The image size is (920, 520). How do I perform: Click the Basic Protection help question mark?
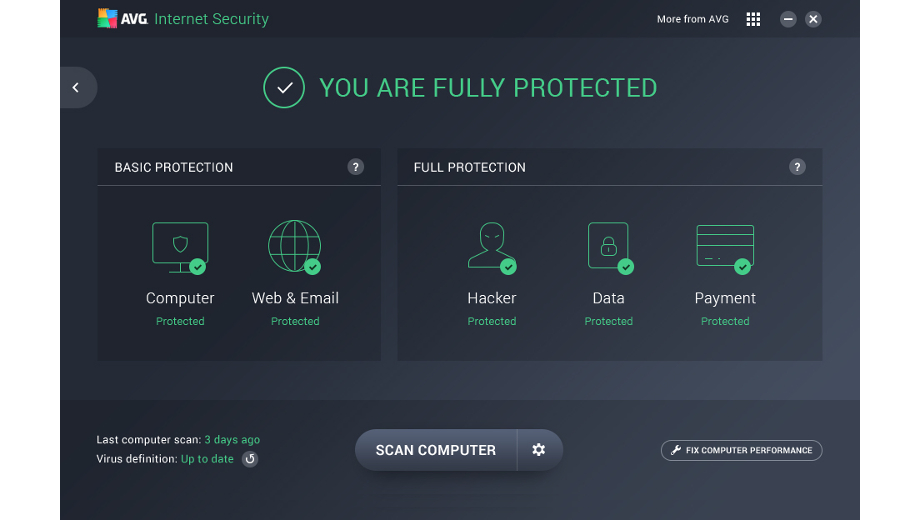[355, 167]
